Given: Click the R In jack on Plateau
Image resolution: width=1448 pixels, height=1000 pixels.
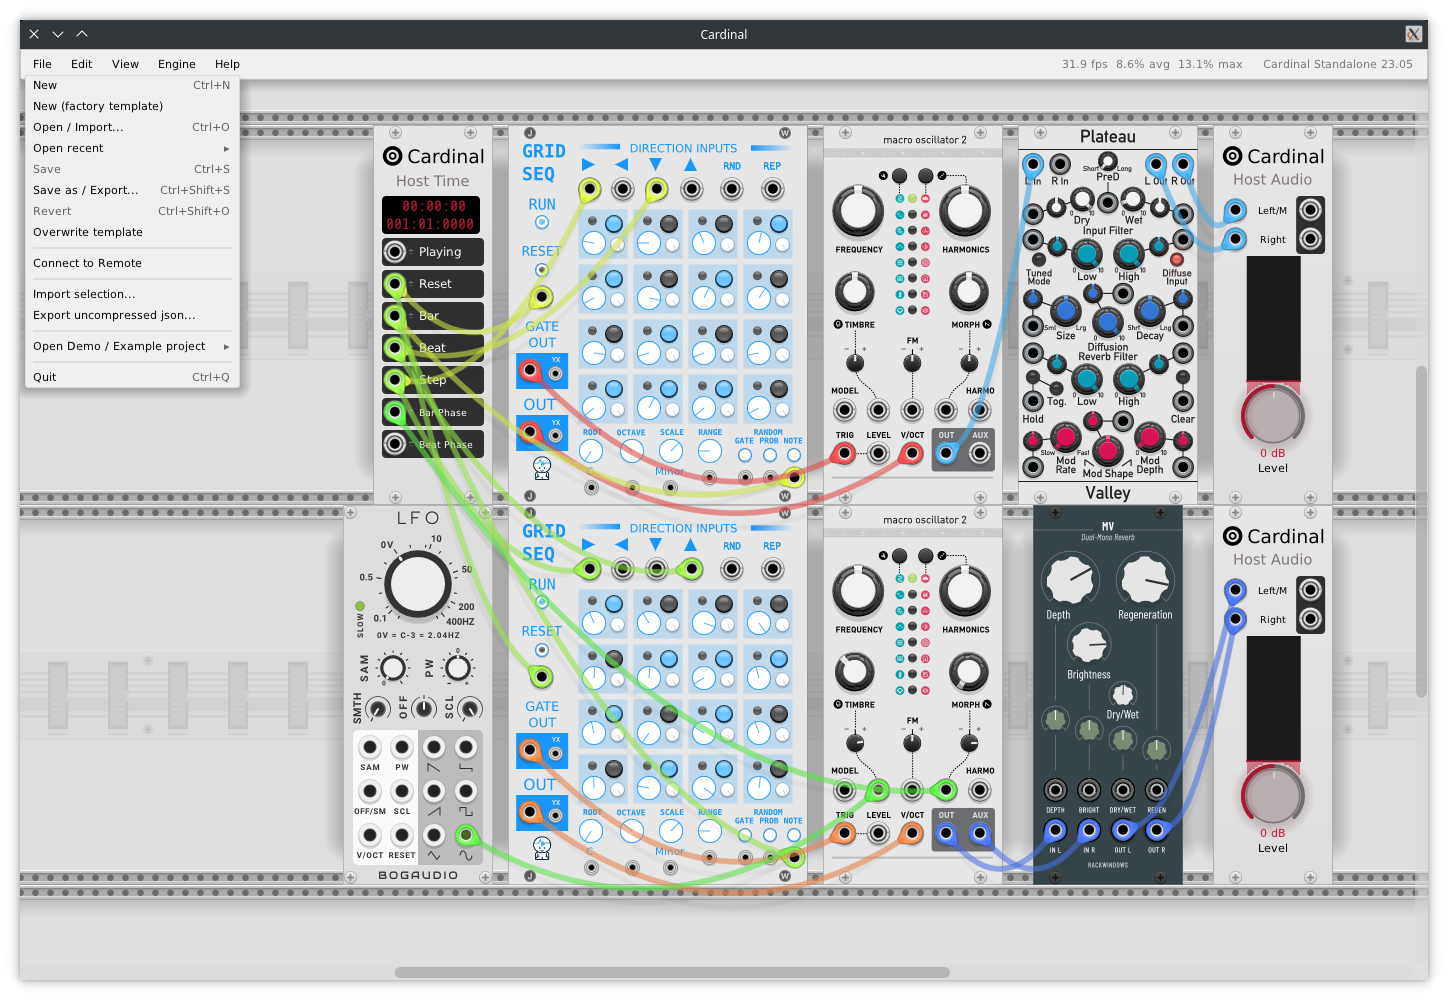Looking at the screenshot, I should tap(1060, 164).
